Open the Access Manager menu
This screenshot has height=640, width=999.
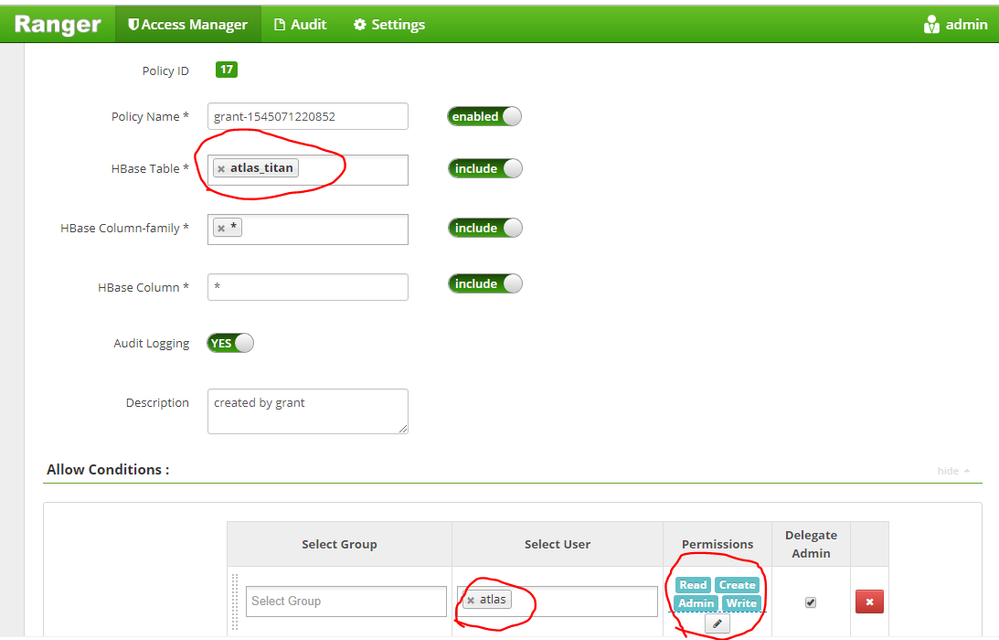(188, 24)
